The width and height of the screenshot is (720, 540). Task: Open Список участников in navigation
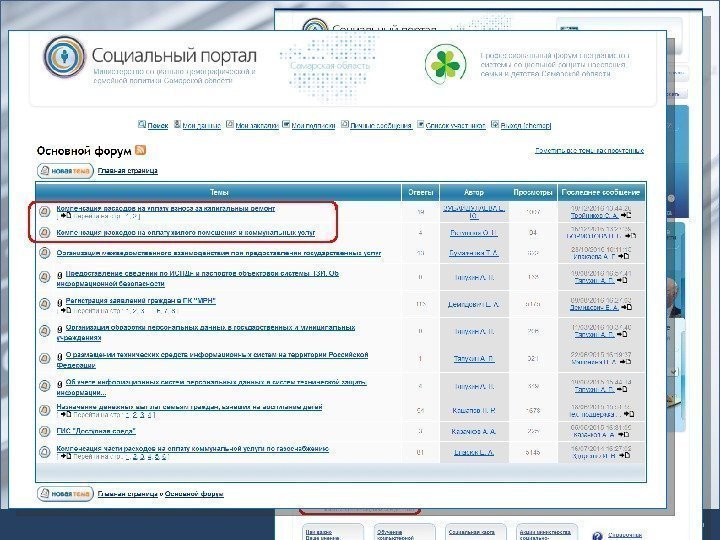coord(456,125)
